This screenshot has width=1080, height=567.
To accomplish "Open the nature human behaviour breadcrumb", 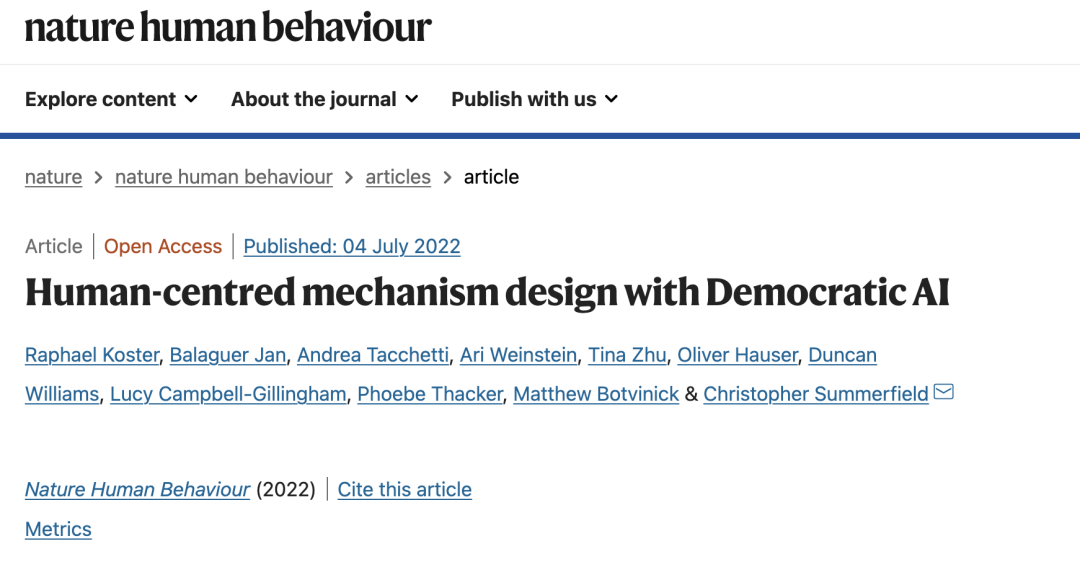I will pos(224,177).
